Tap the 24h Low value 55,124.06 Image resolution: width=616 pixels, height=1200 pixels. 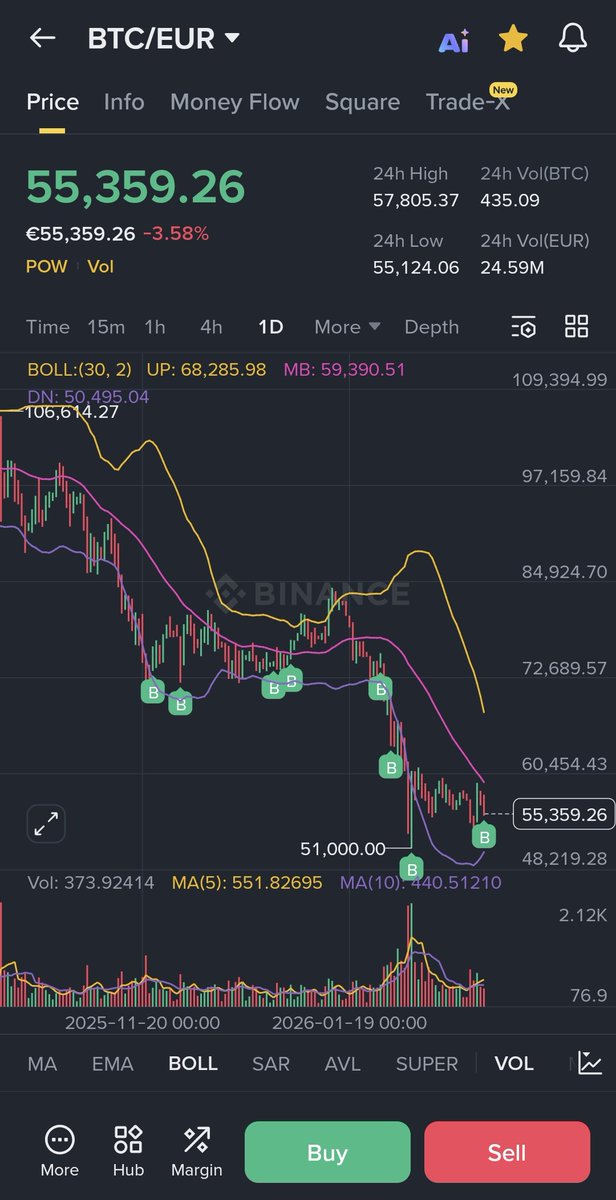click(x=416, y=267)
